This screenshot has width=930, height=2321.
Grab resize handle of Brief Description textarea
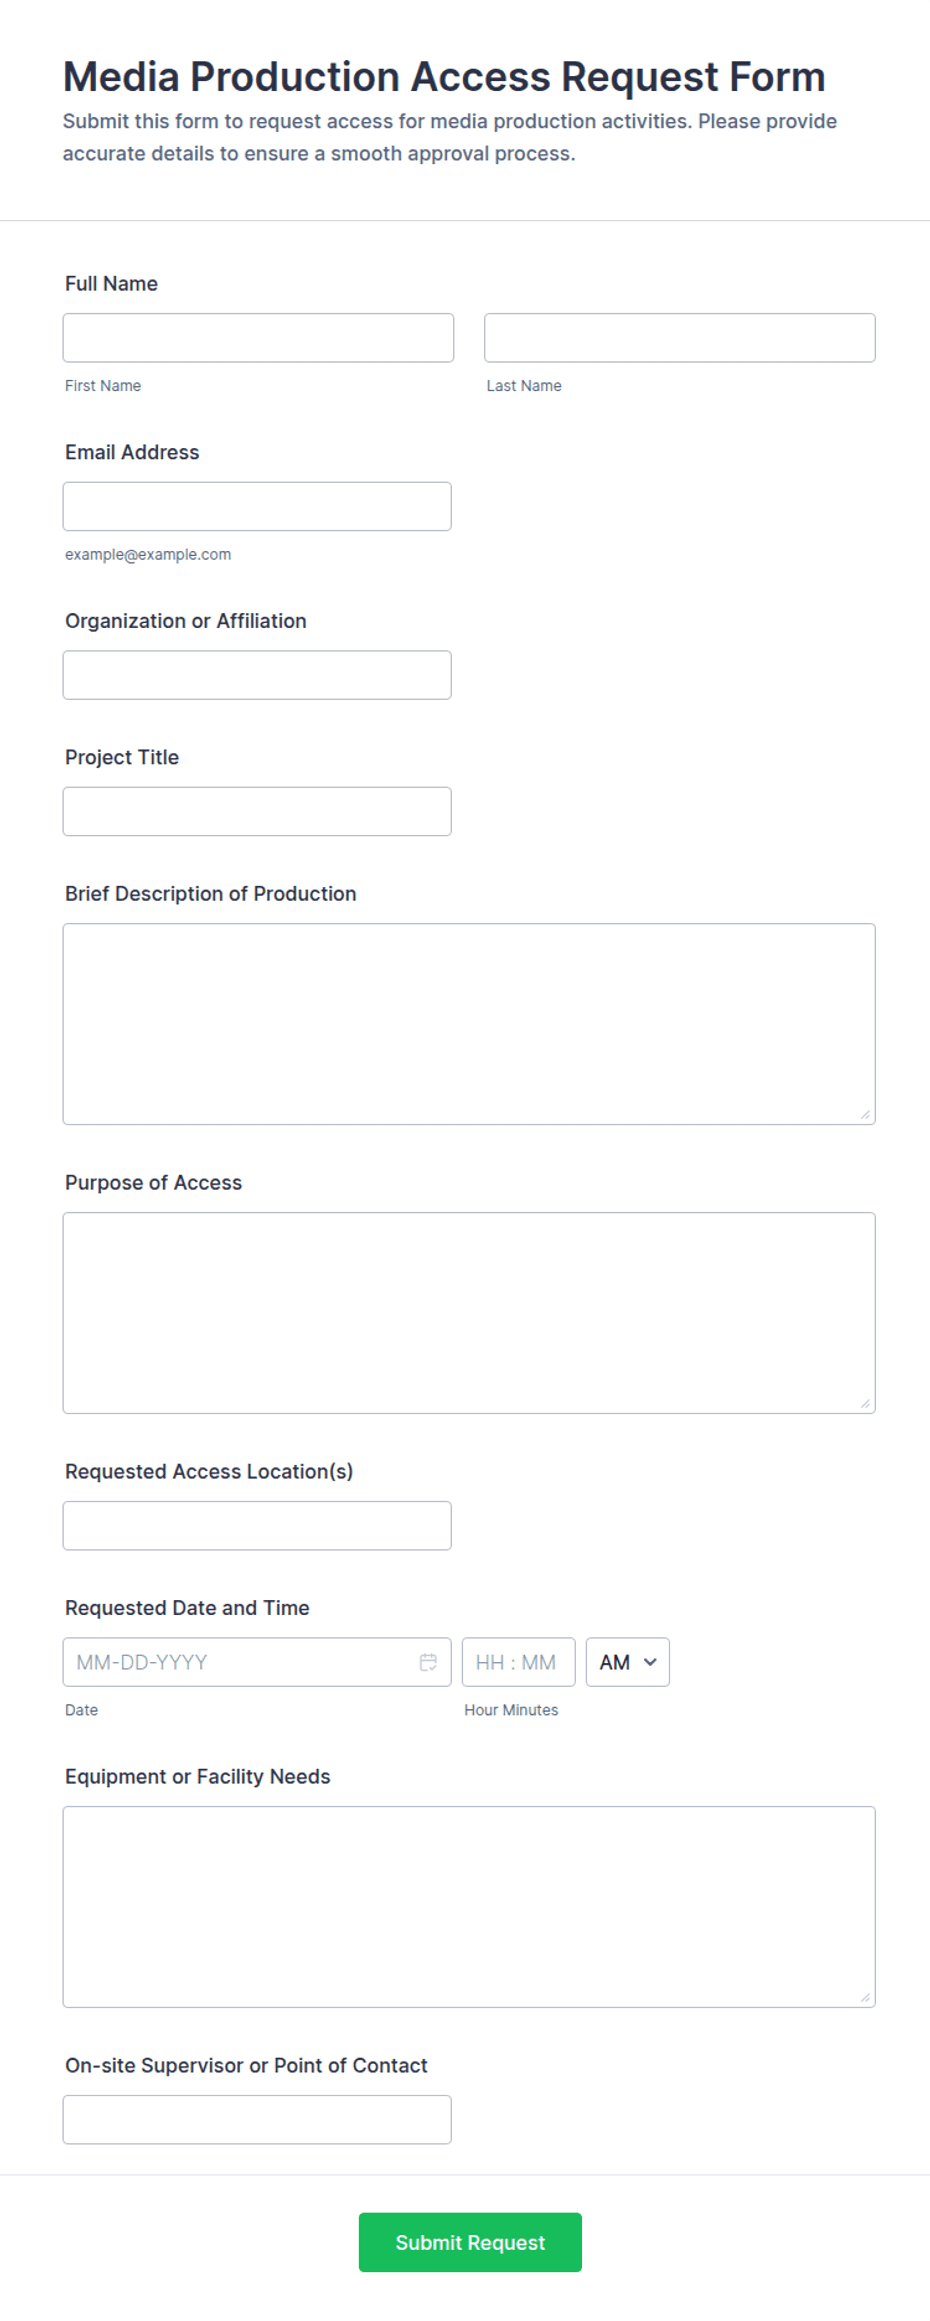[x=866, y=1115]
